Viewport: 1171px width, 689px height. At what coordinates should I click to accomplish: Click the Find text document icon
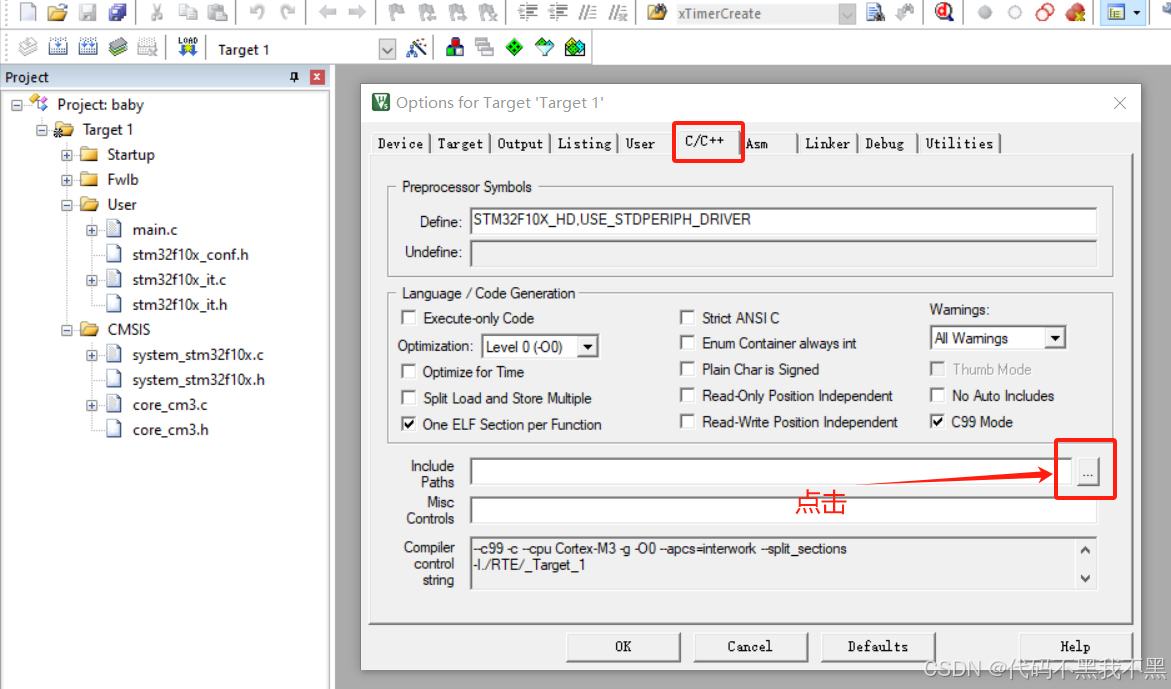[875, 12]
